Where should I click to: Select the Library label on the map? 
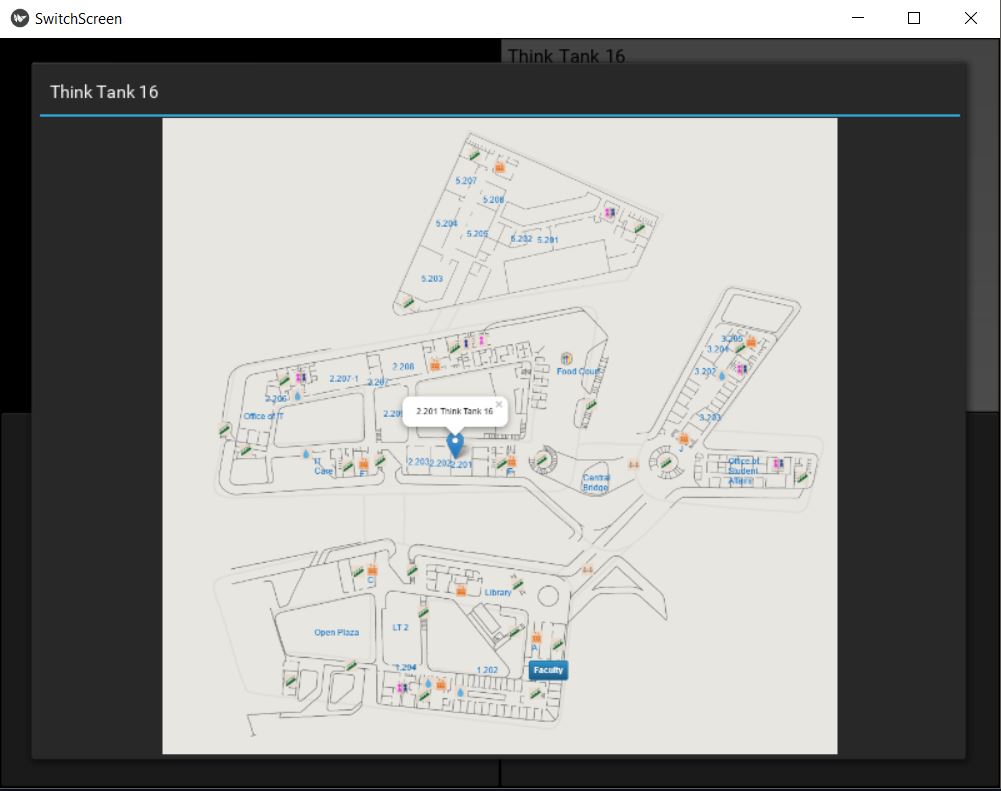[x=497, y=593]
